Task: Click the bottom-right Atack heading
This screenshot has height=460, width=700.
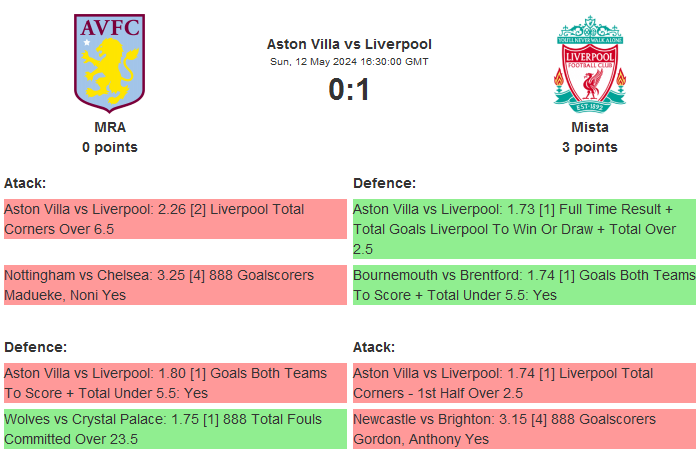Action: point(374,347)
